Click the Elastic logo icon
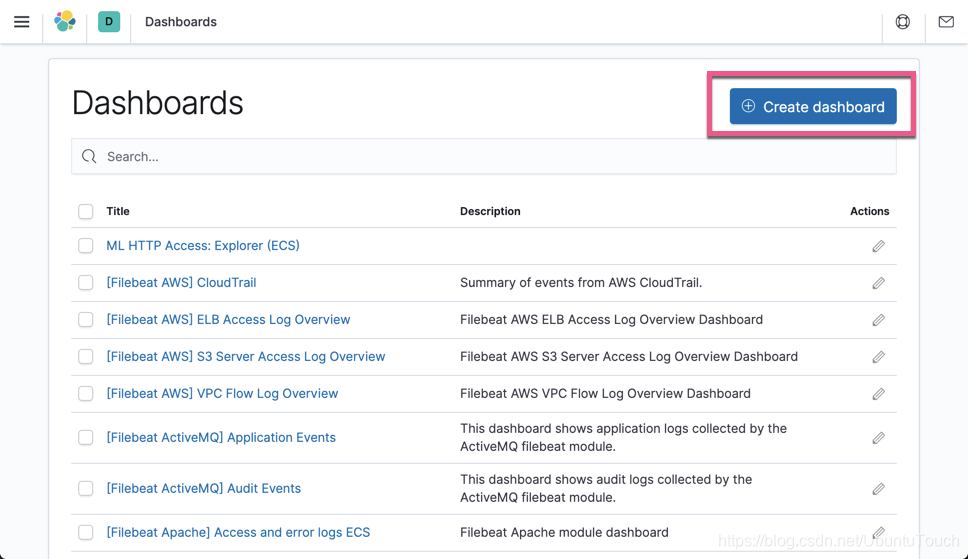The height and width of the screenshot is (559, 968). 65,22
